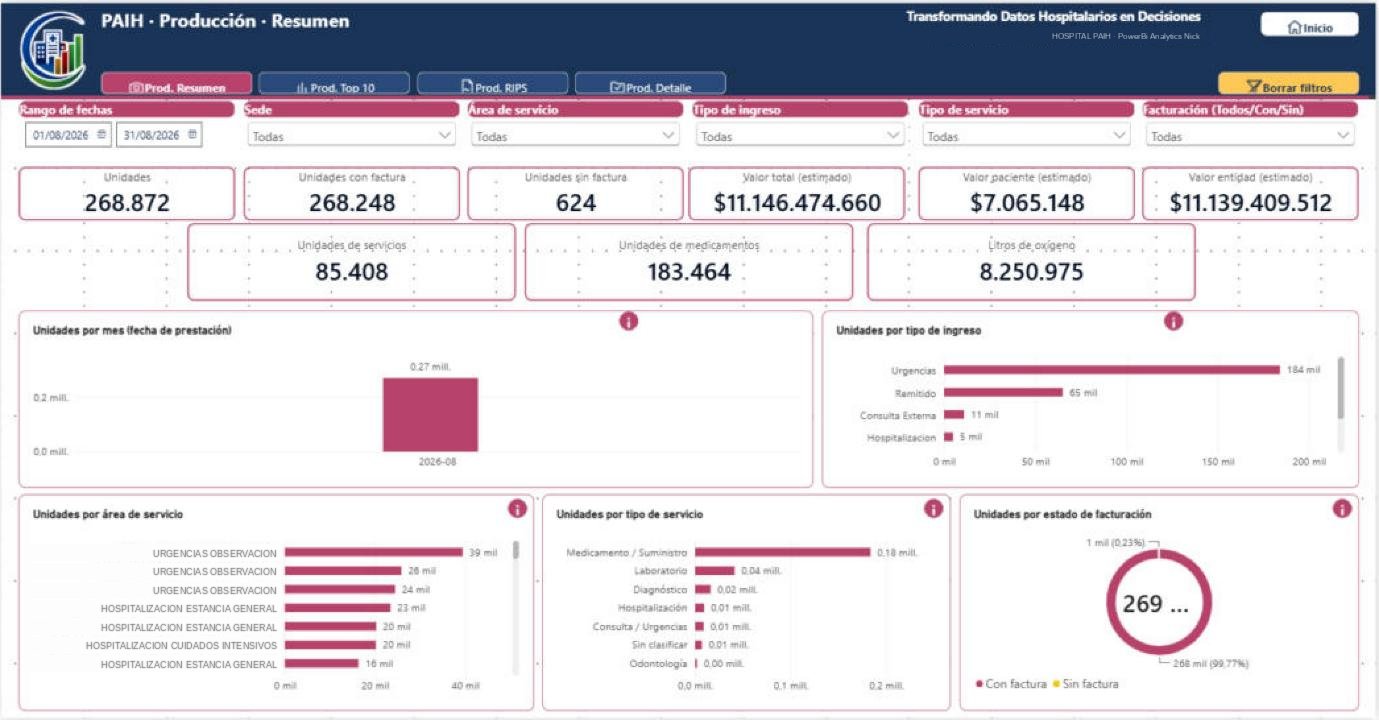
Task: Open the calendar icon next to 31/08/2026
Action: click(192, 134)
